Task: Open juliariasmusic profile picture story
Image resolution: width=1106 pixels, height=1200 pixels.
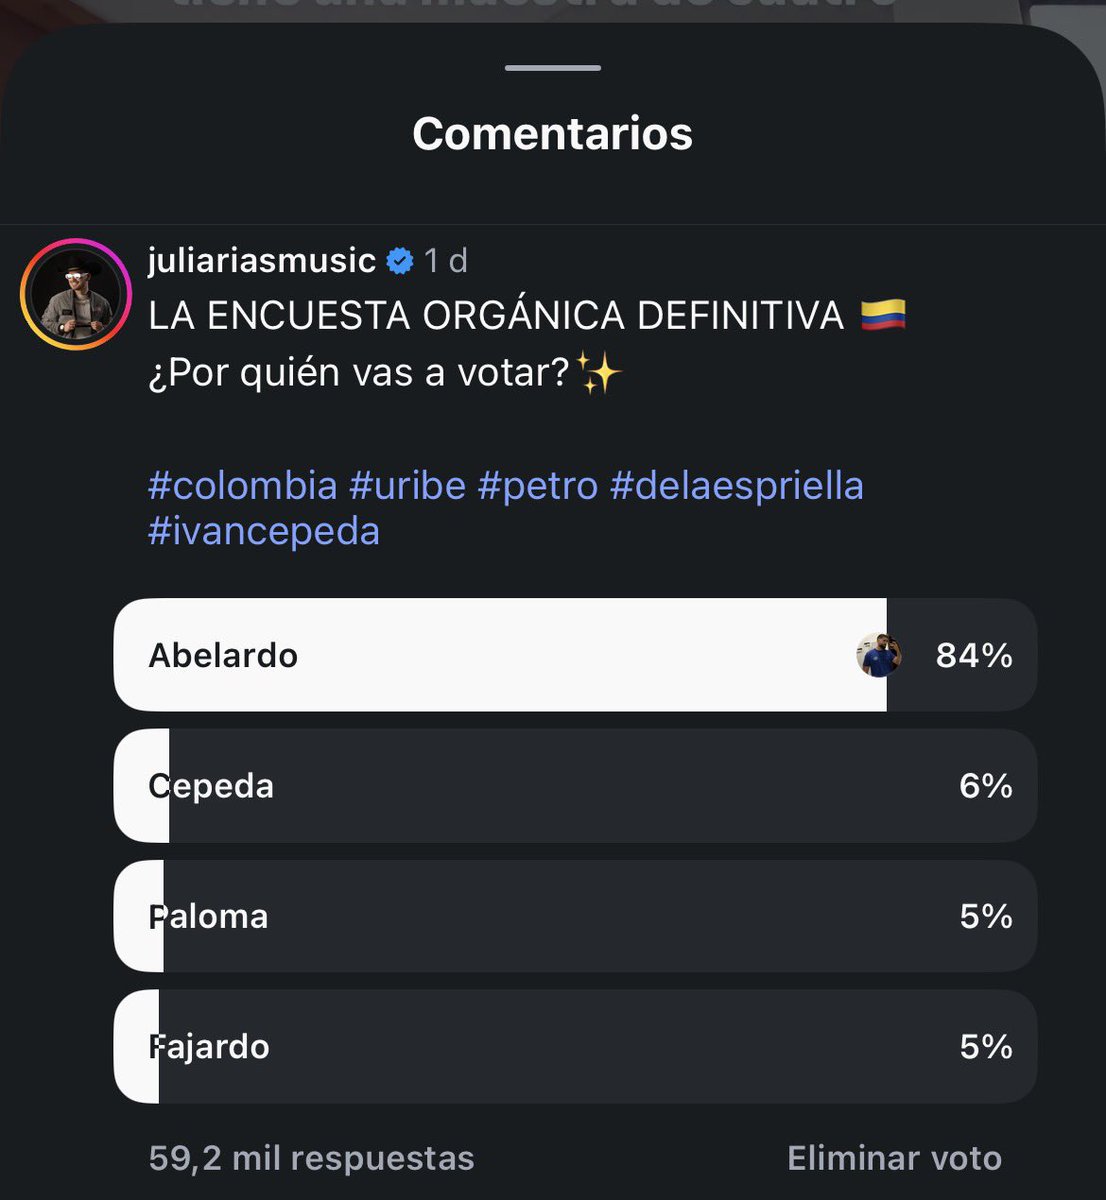Action: 76,294
